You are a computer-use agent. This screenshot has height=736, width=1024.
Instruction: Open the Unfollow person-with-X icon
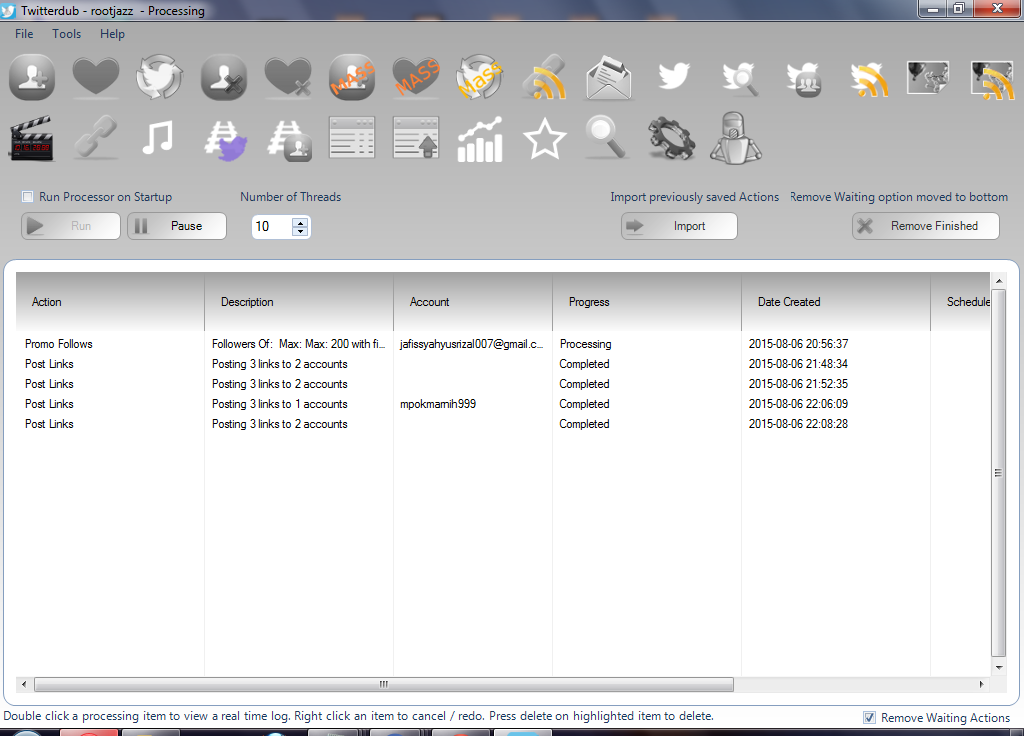[x=224, y=77]
